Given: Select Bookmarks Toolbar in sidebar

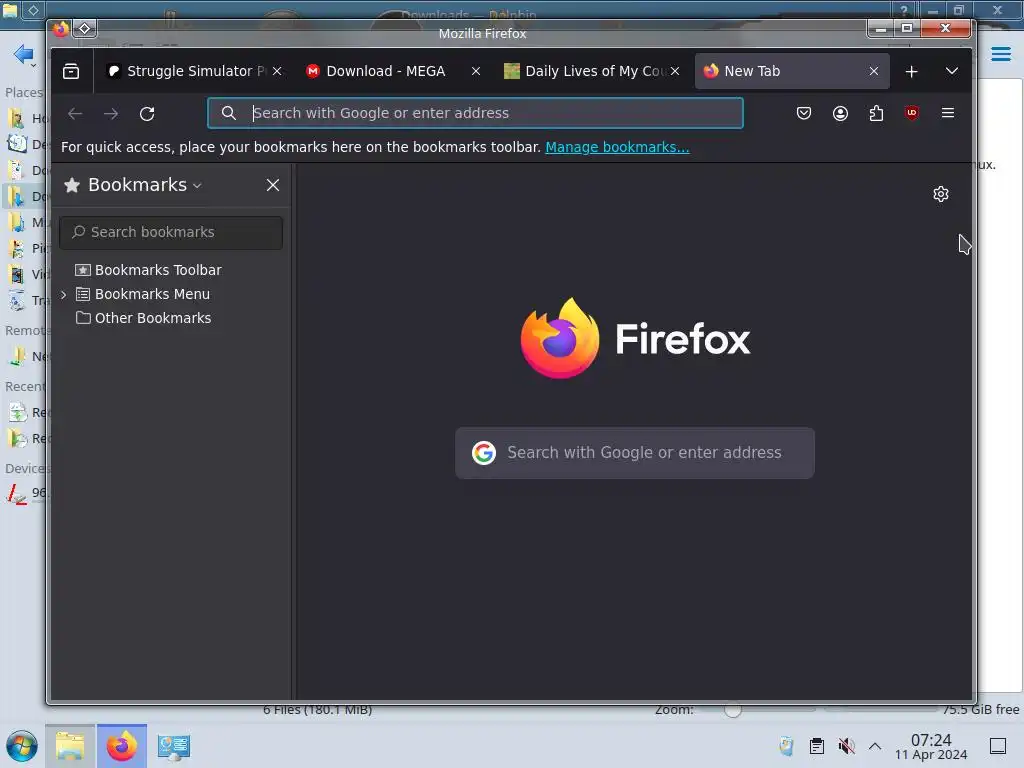Looking at the screenshot, I should coord(148,270).
